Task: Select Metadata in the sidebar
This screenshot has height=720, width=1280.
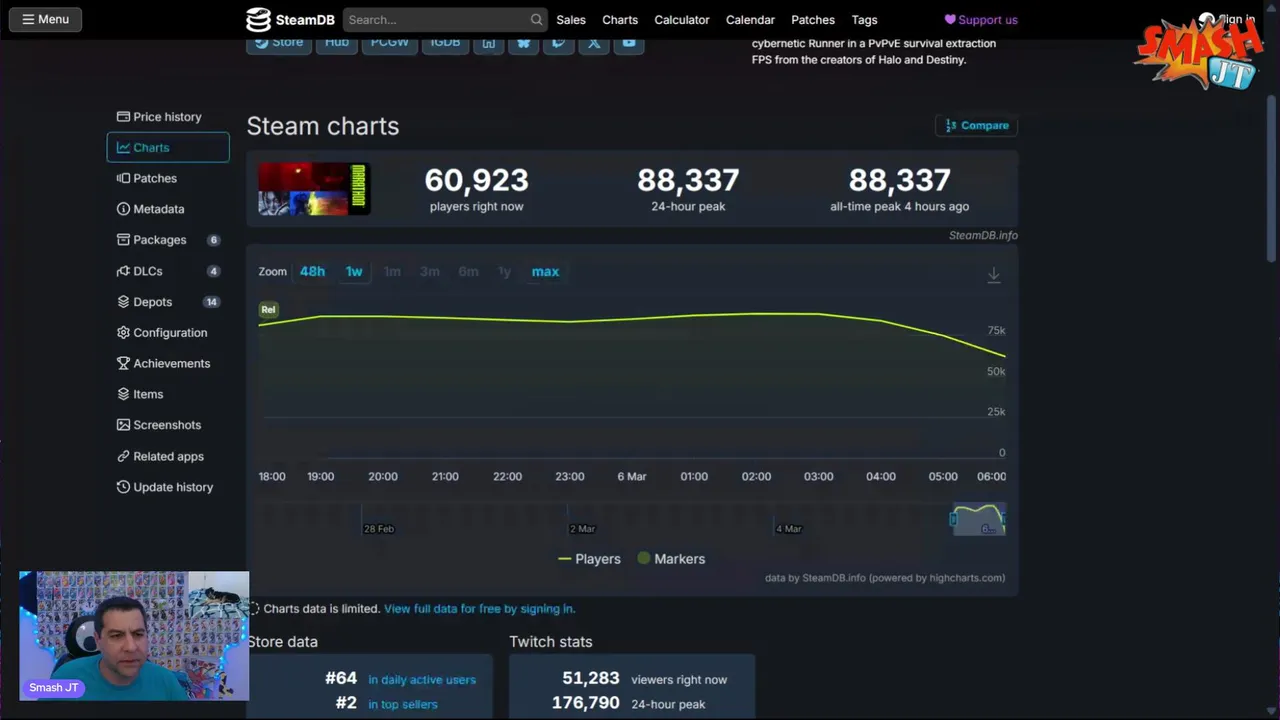Action: pyautogui.click(x=168, y=209)
